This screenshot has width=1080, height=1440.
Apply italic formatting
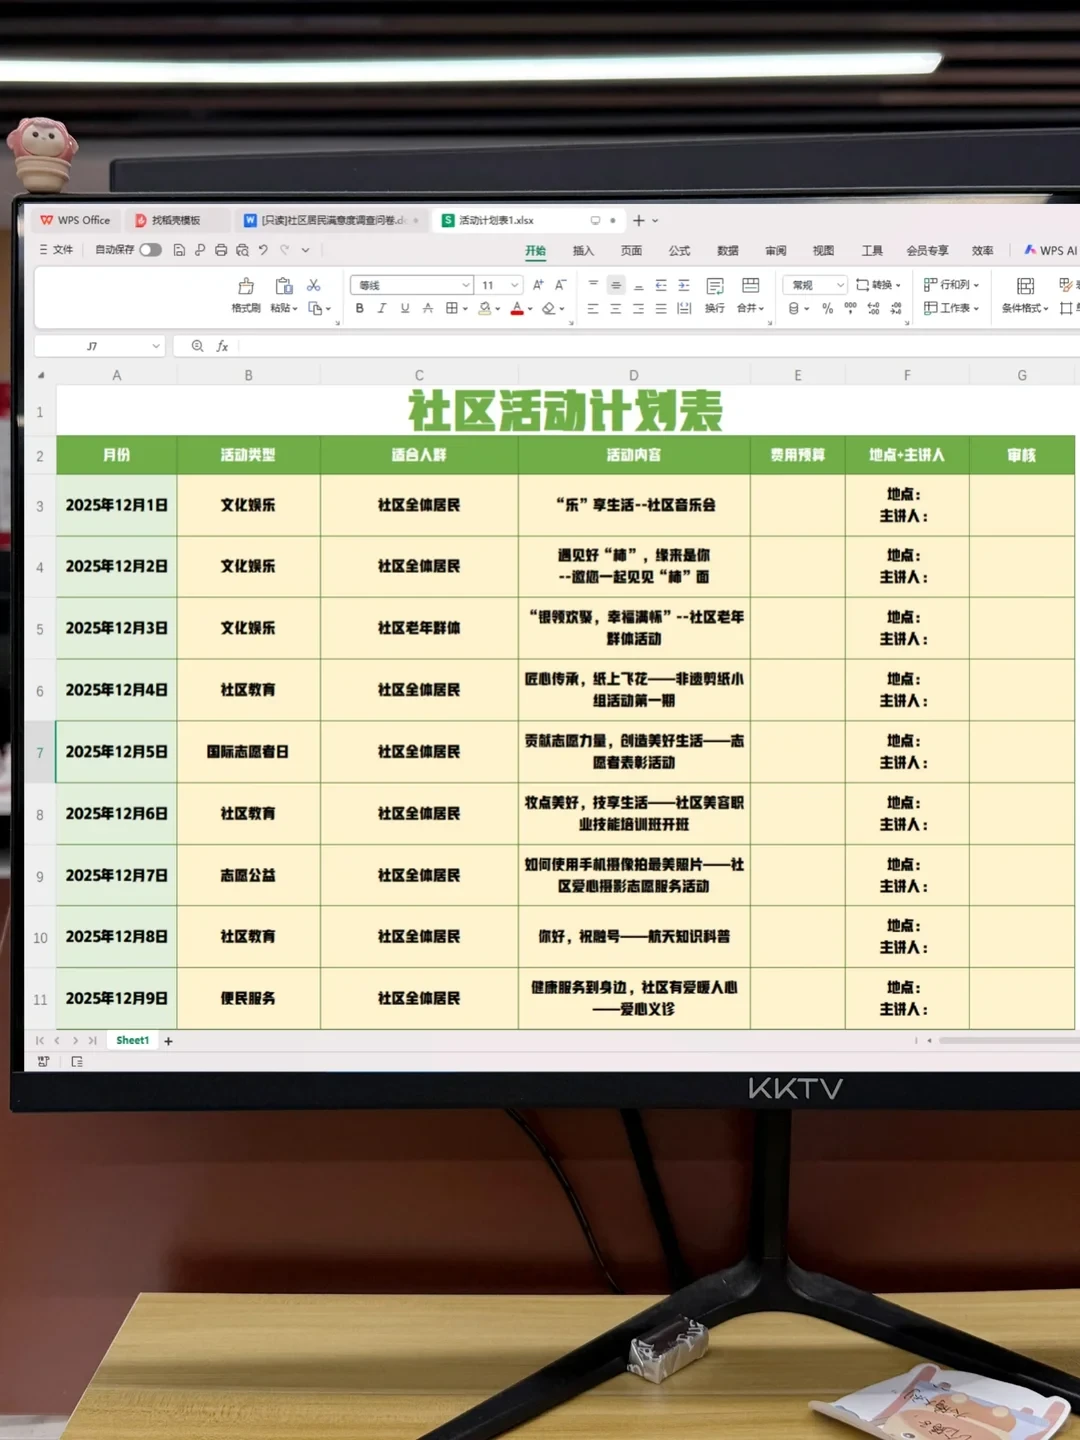point(382,308)
